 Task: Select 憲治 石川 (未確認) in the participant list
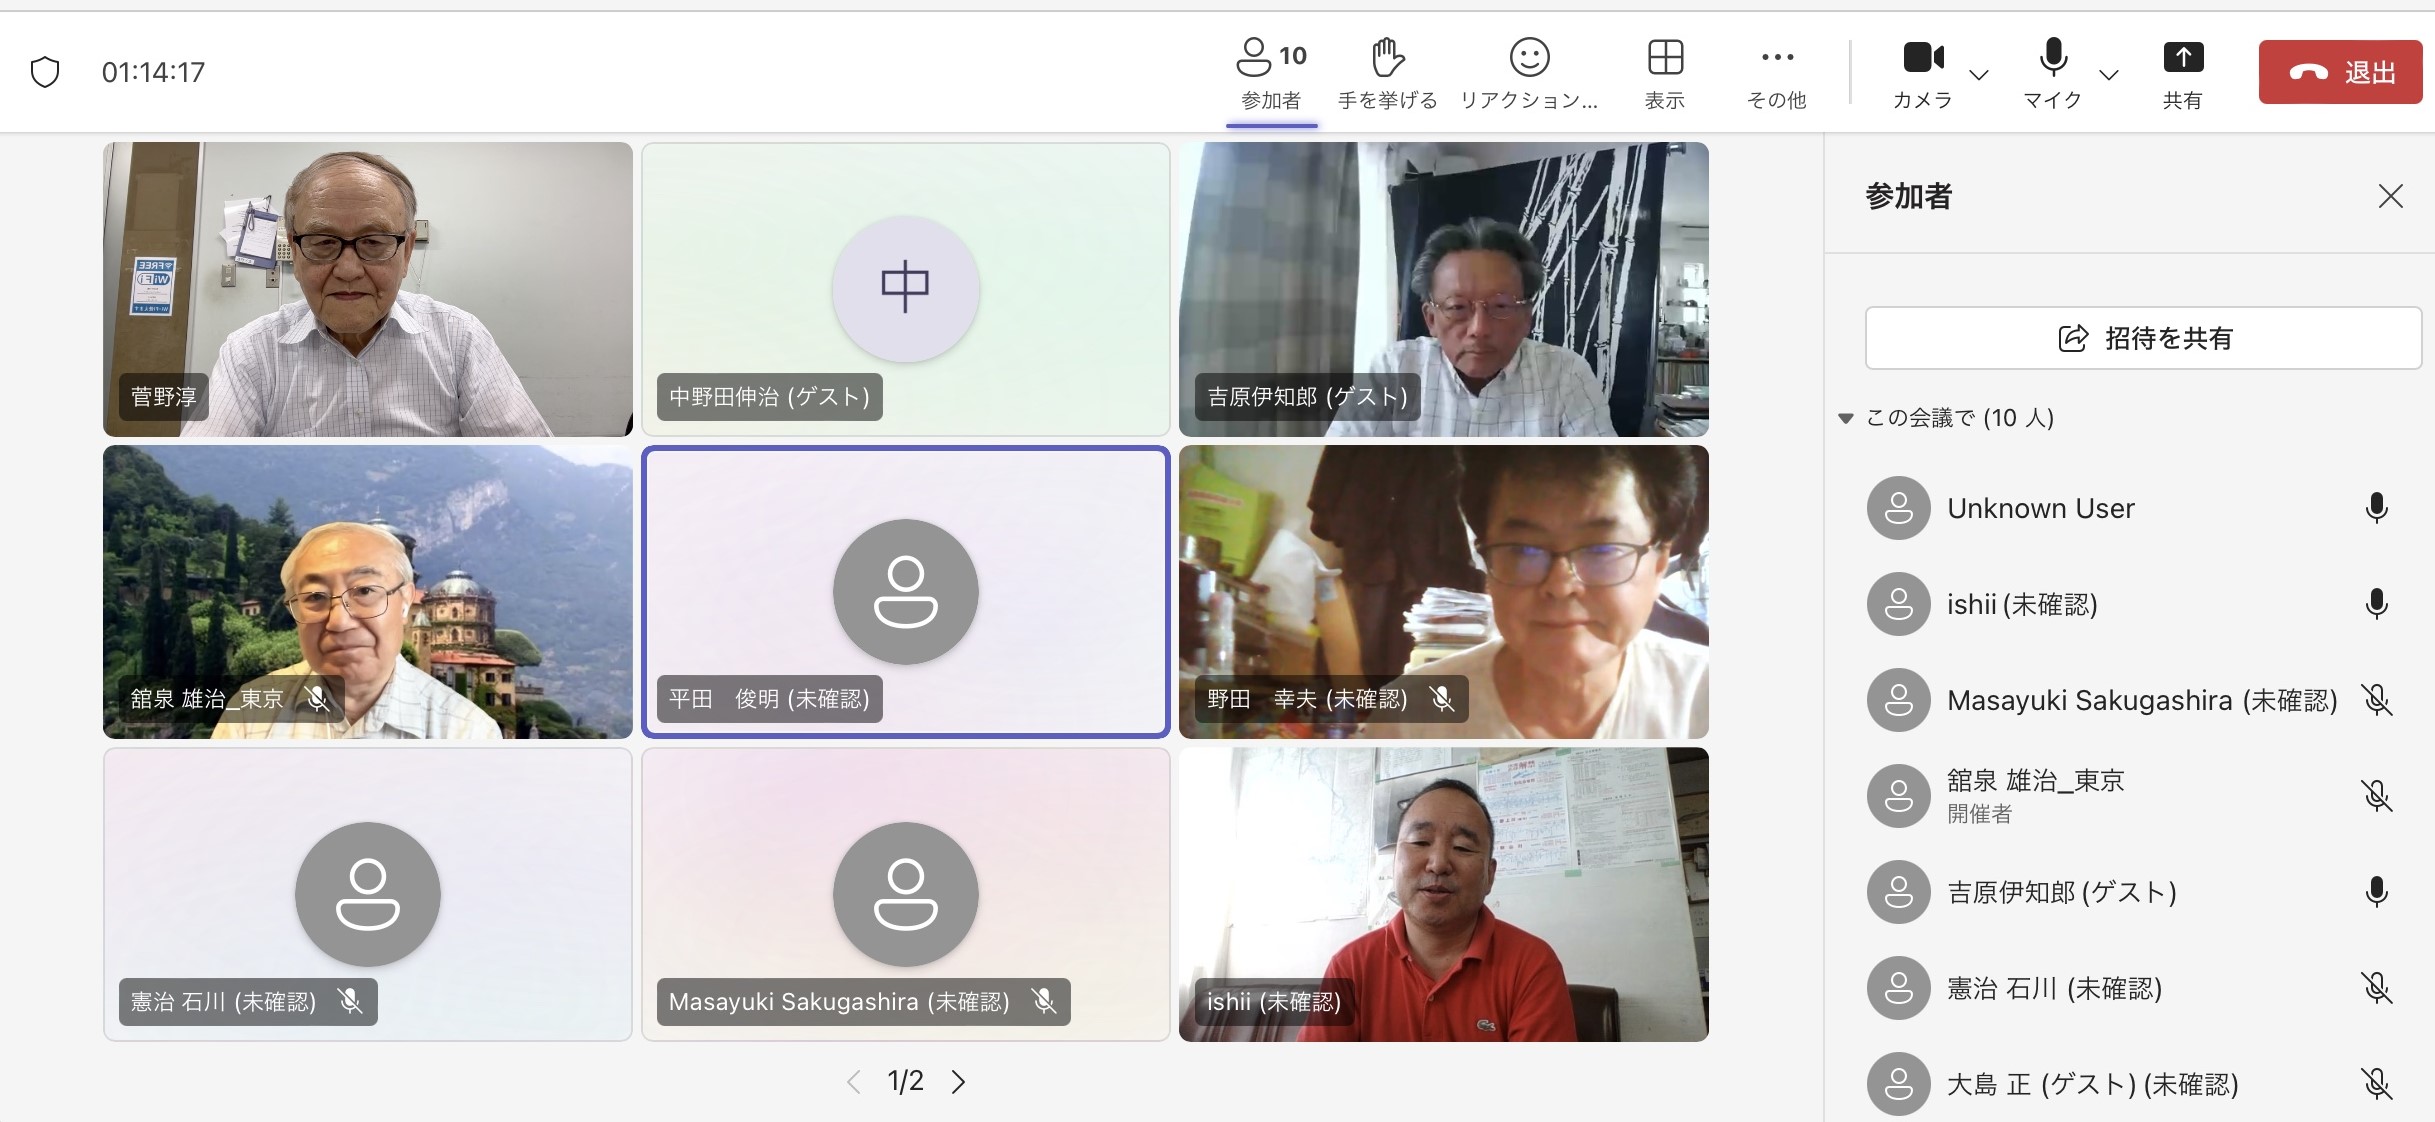tap(2129, 988)
